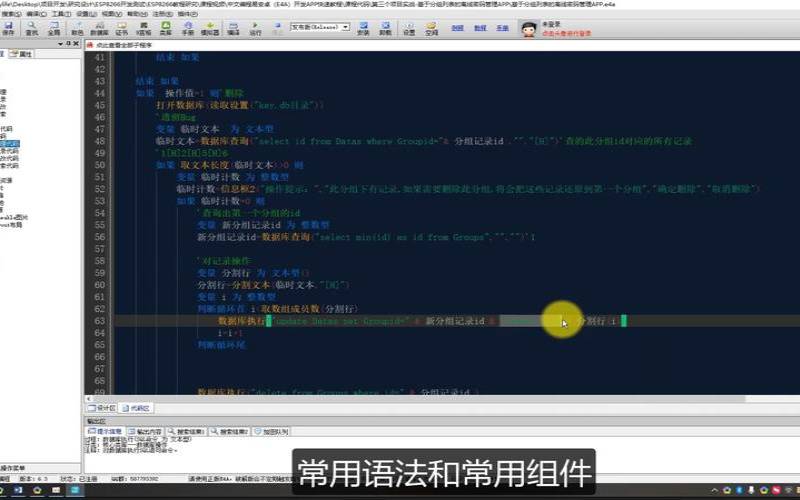
Task: Select the 搜索结果1 tab
Action: 186,432
